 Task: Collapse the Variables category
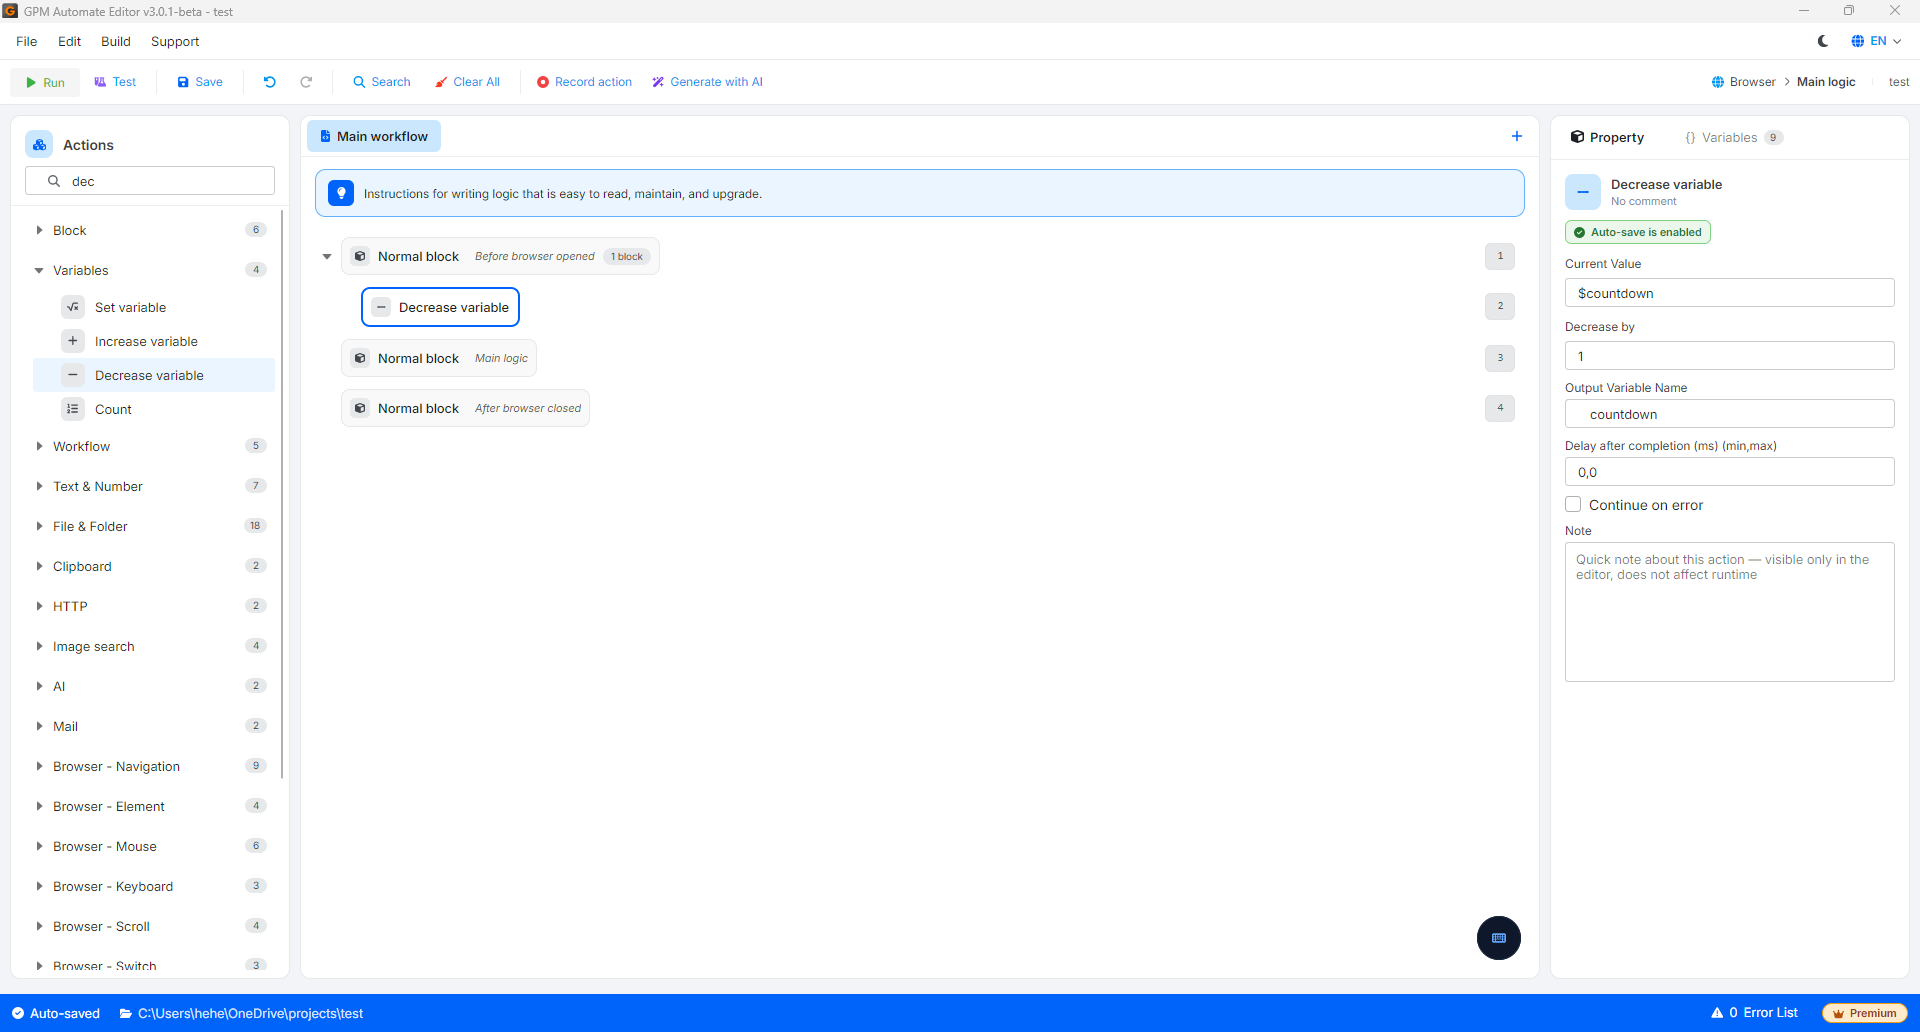39,270
